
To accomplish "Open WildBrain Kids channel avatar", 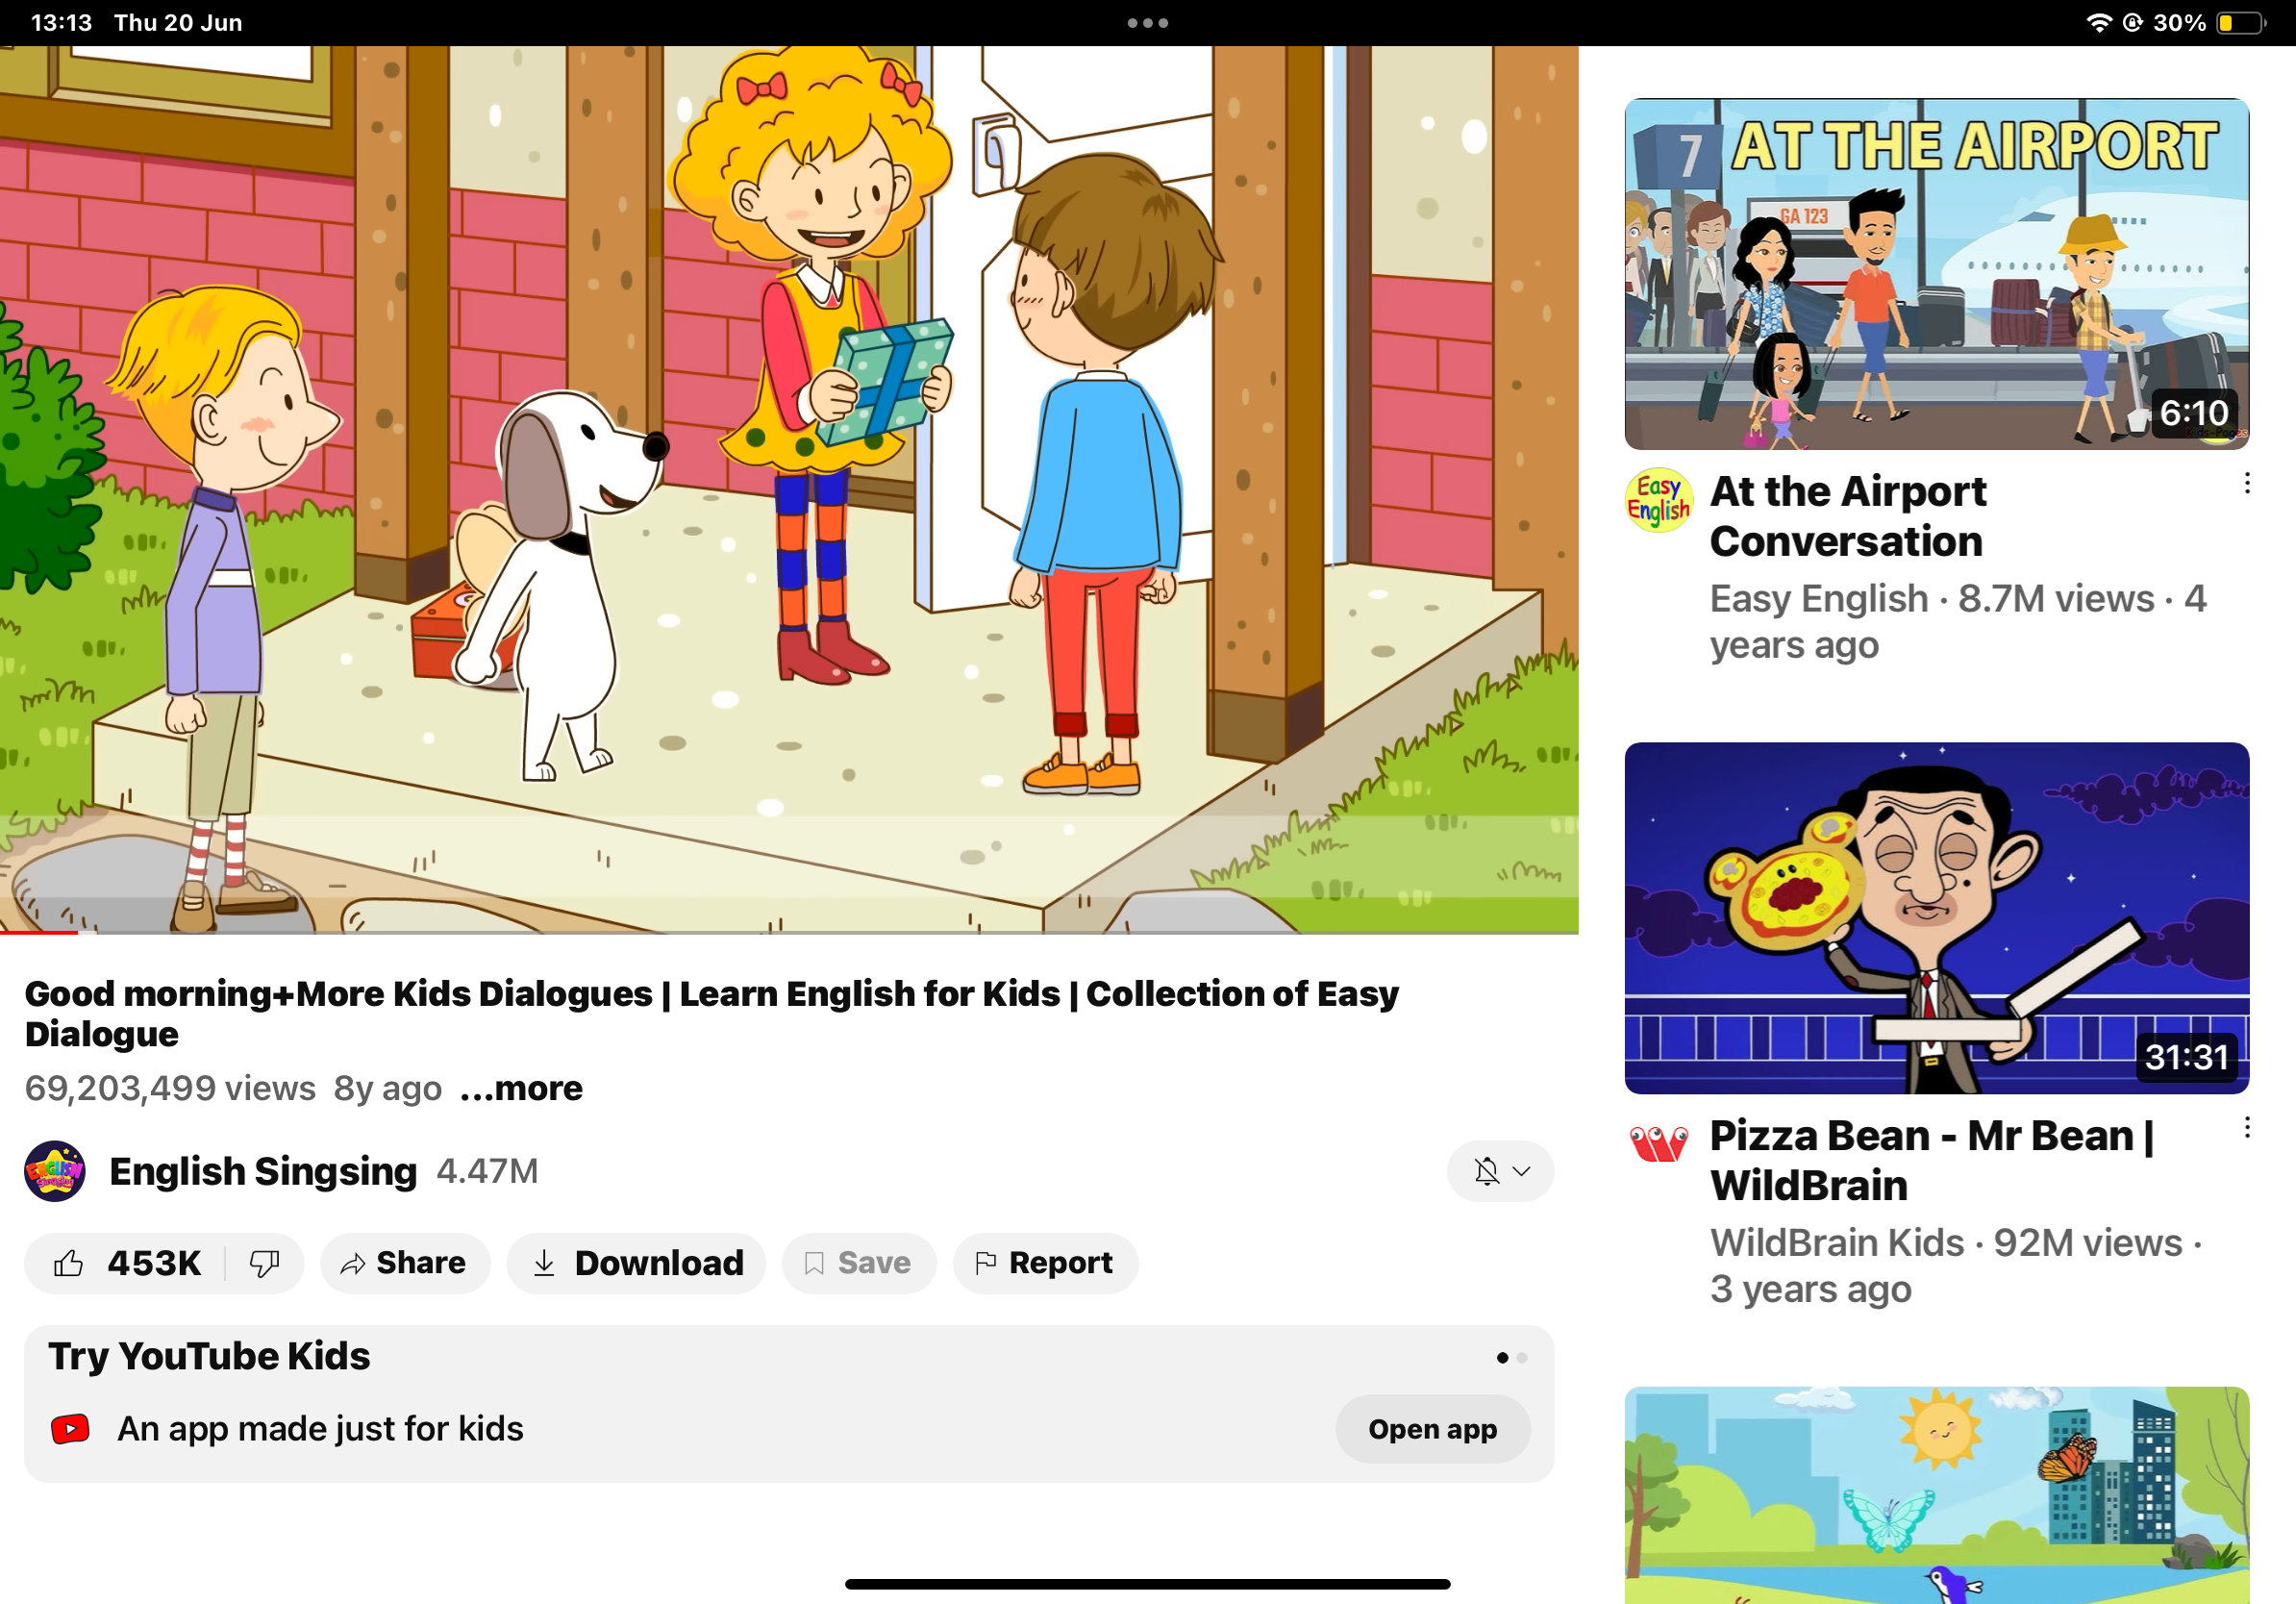I will point(1658,1143).
